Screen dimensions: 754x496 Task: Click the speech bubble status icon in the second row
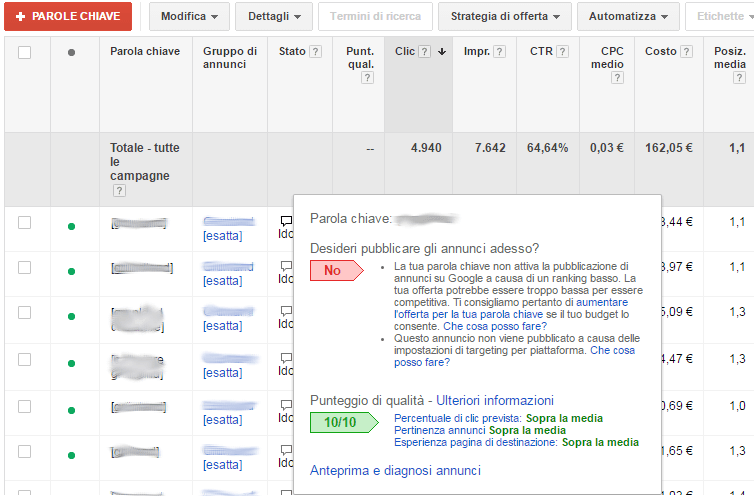click(286, 266)
